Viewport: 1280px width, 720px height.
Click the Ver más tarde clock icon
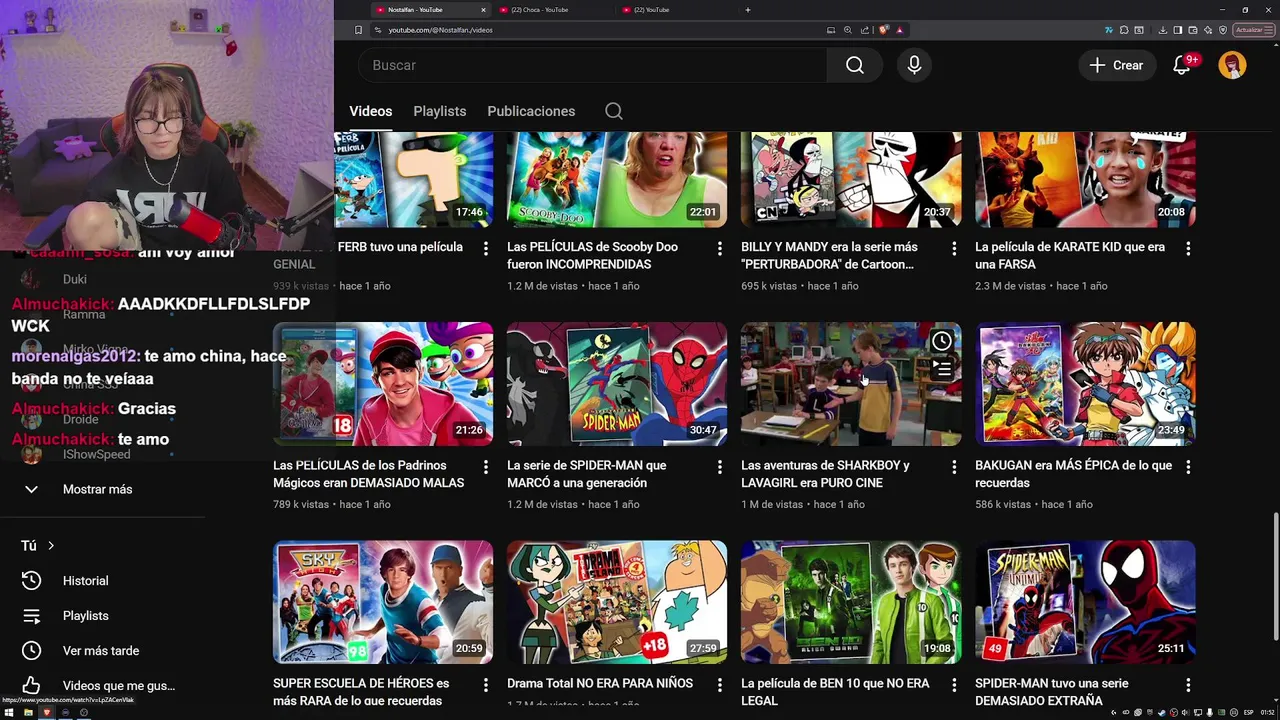coord(31,651)
